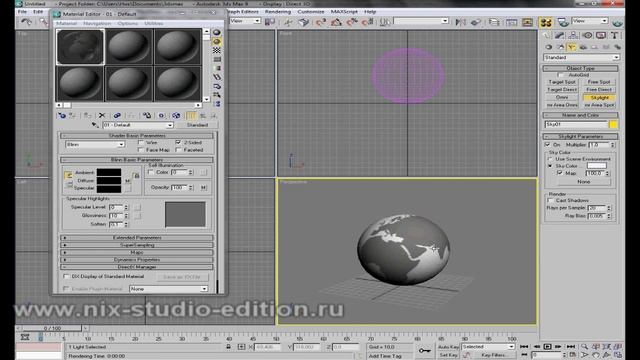Open the Rendering menu
The width and height of the screenshot is (640, 360).
tap(278, 11)
